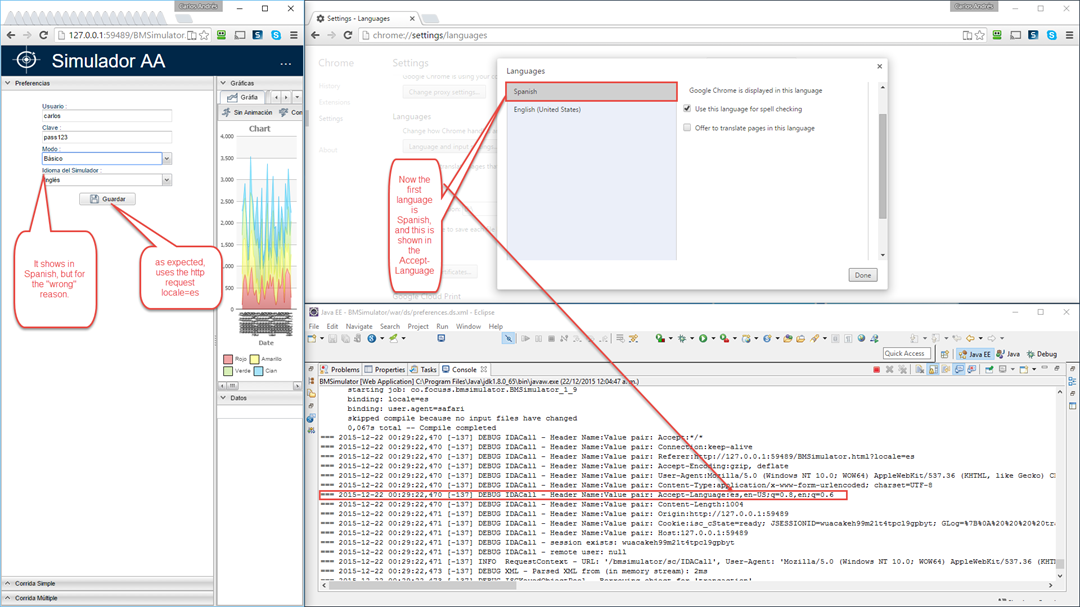Click the Remove Launch icon in Console toolbar
The image size is (1080, 607).
coord(889,370)
